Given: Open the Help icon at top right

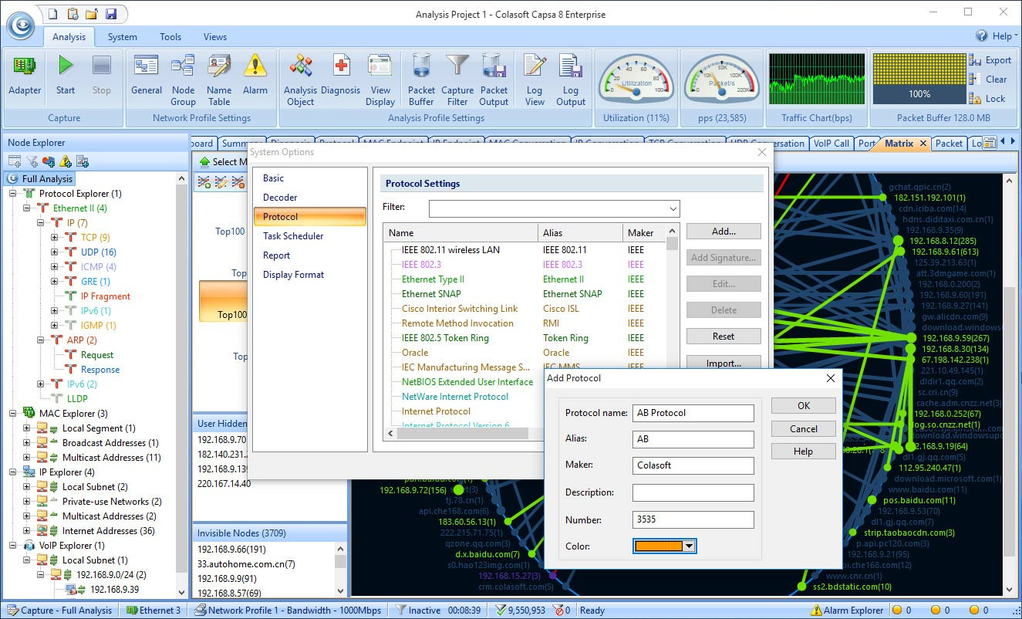Looking at the screenshot, I should [x=981, y=36].
